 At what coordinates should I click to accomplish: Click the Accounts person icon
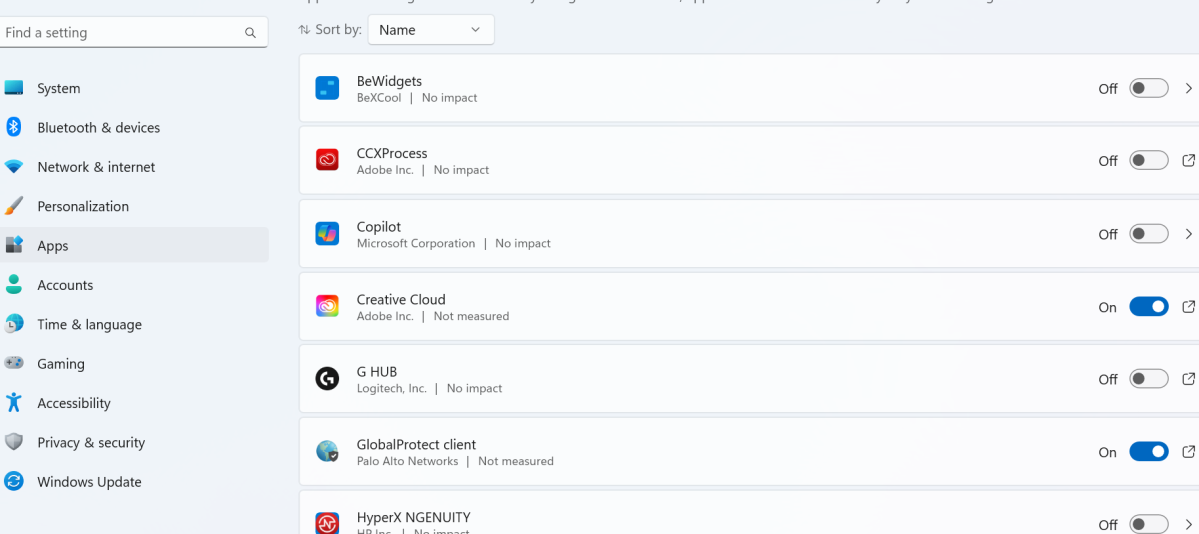(x=14, y=285)
